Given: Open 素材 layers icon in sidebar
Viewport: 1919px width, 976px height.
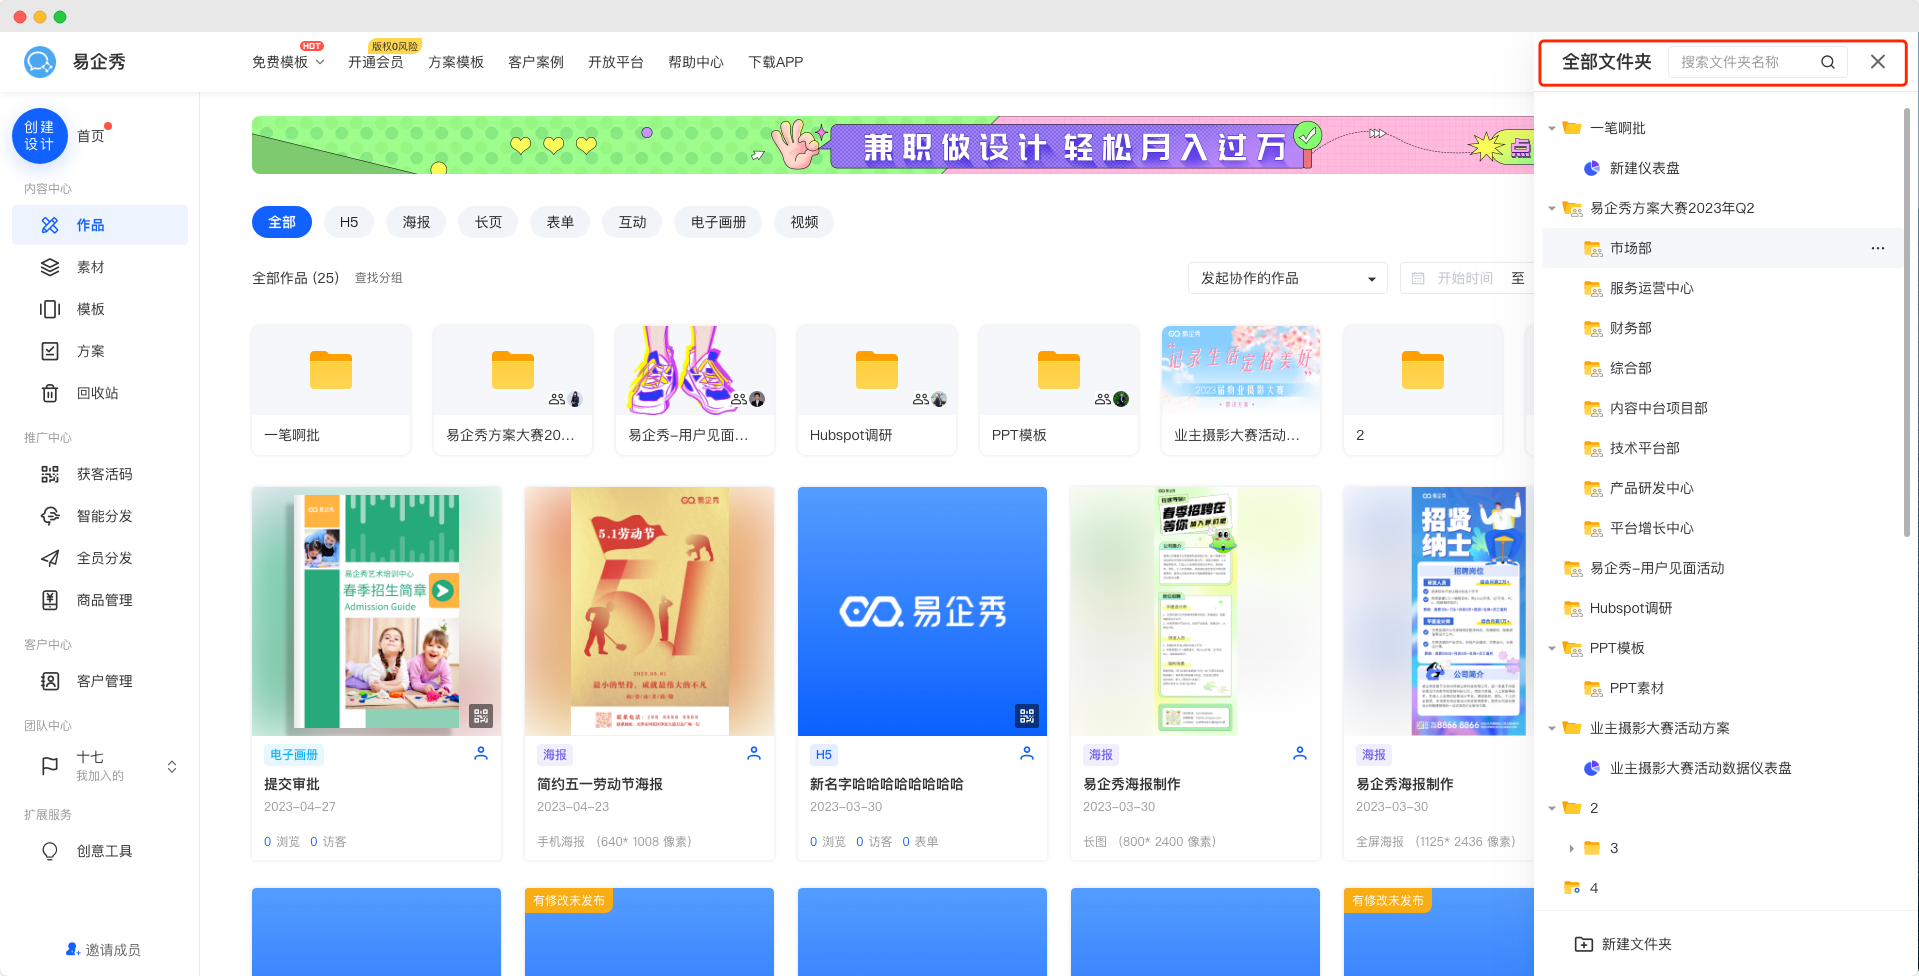Looking at the screenshot, I should (50, 267).
